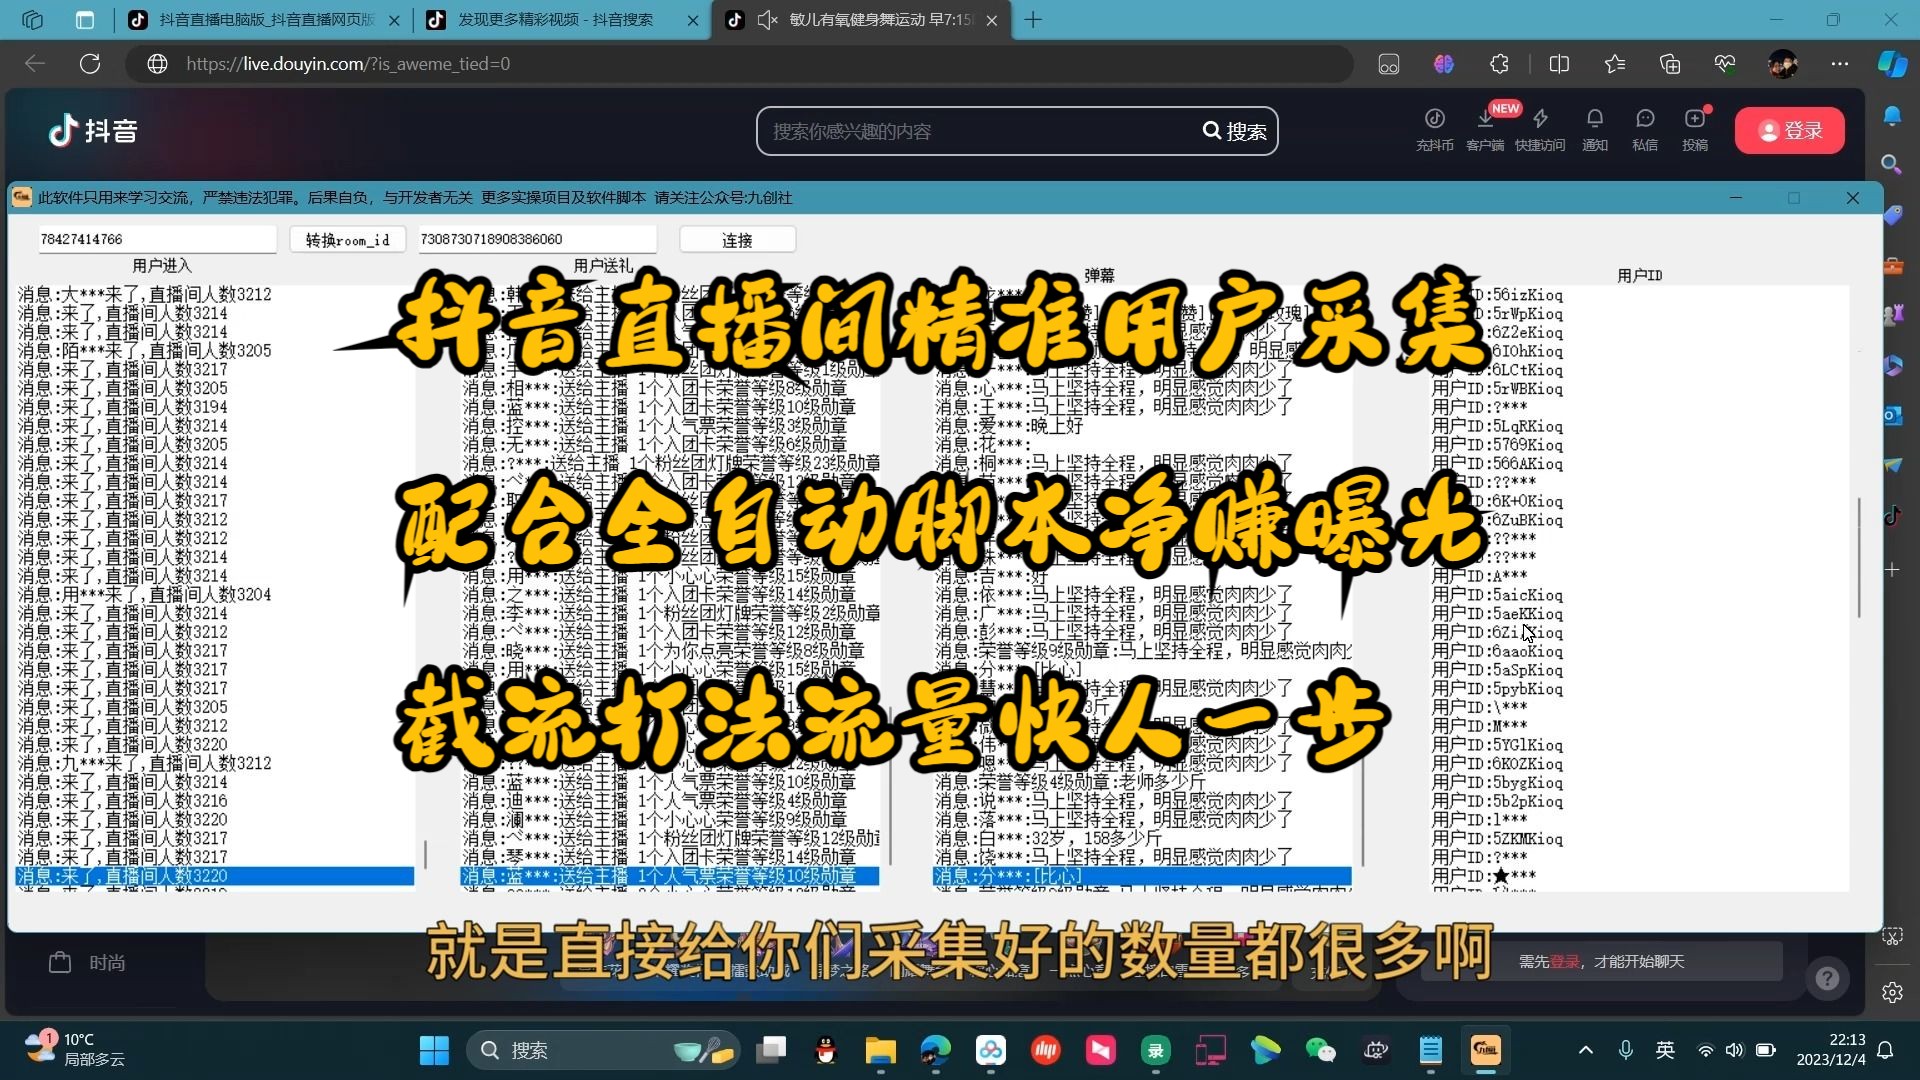Image resolution: width=1920 pixels, height=1080 pixels.
Task: Open QQ penguin icon in taskbar
Action: 825,1050
